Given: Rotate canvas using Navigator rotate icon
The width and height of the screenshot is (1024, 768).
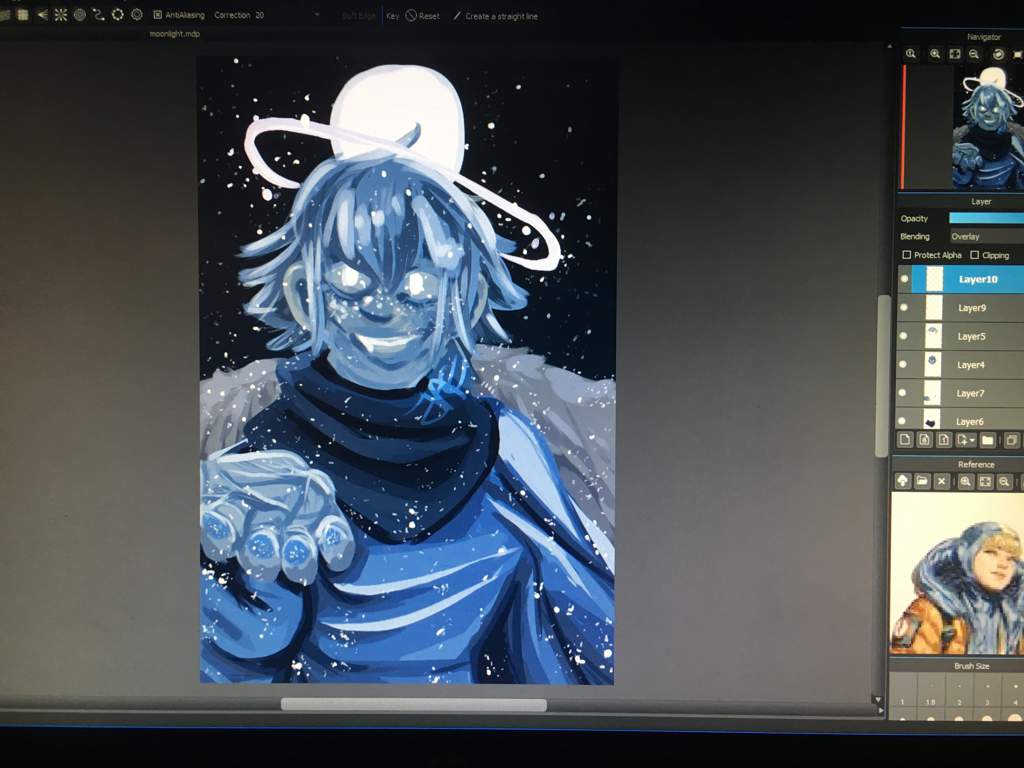Looking at the screenshot, I should click(x=998, y=54).
